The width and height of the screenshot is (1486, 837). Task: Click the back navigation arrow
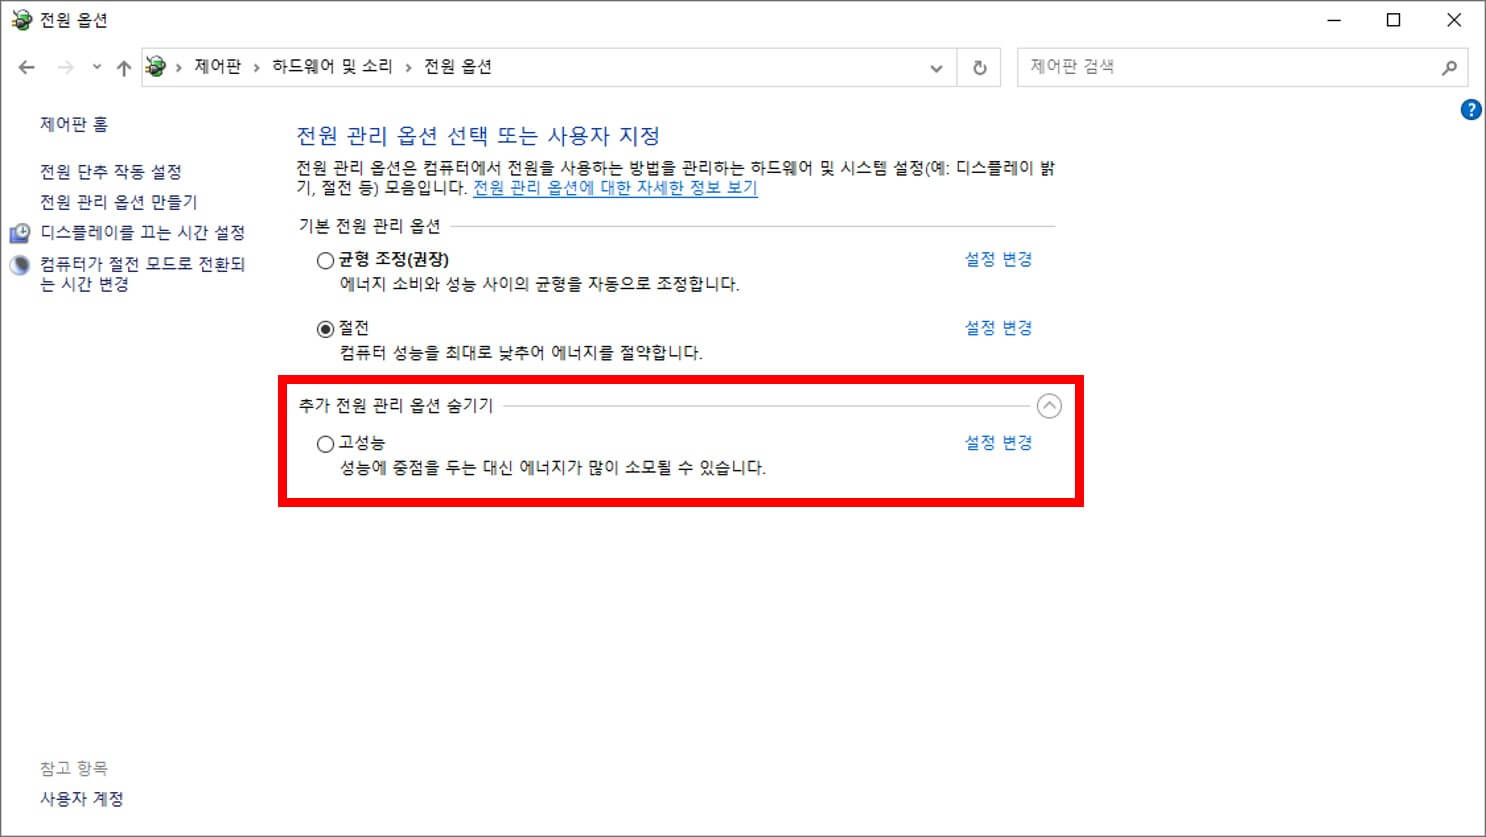(x=27, y=67)
